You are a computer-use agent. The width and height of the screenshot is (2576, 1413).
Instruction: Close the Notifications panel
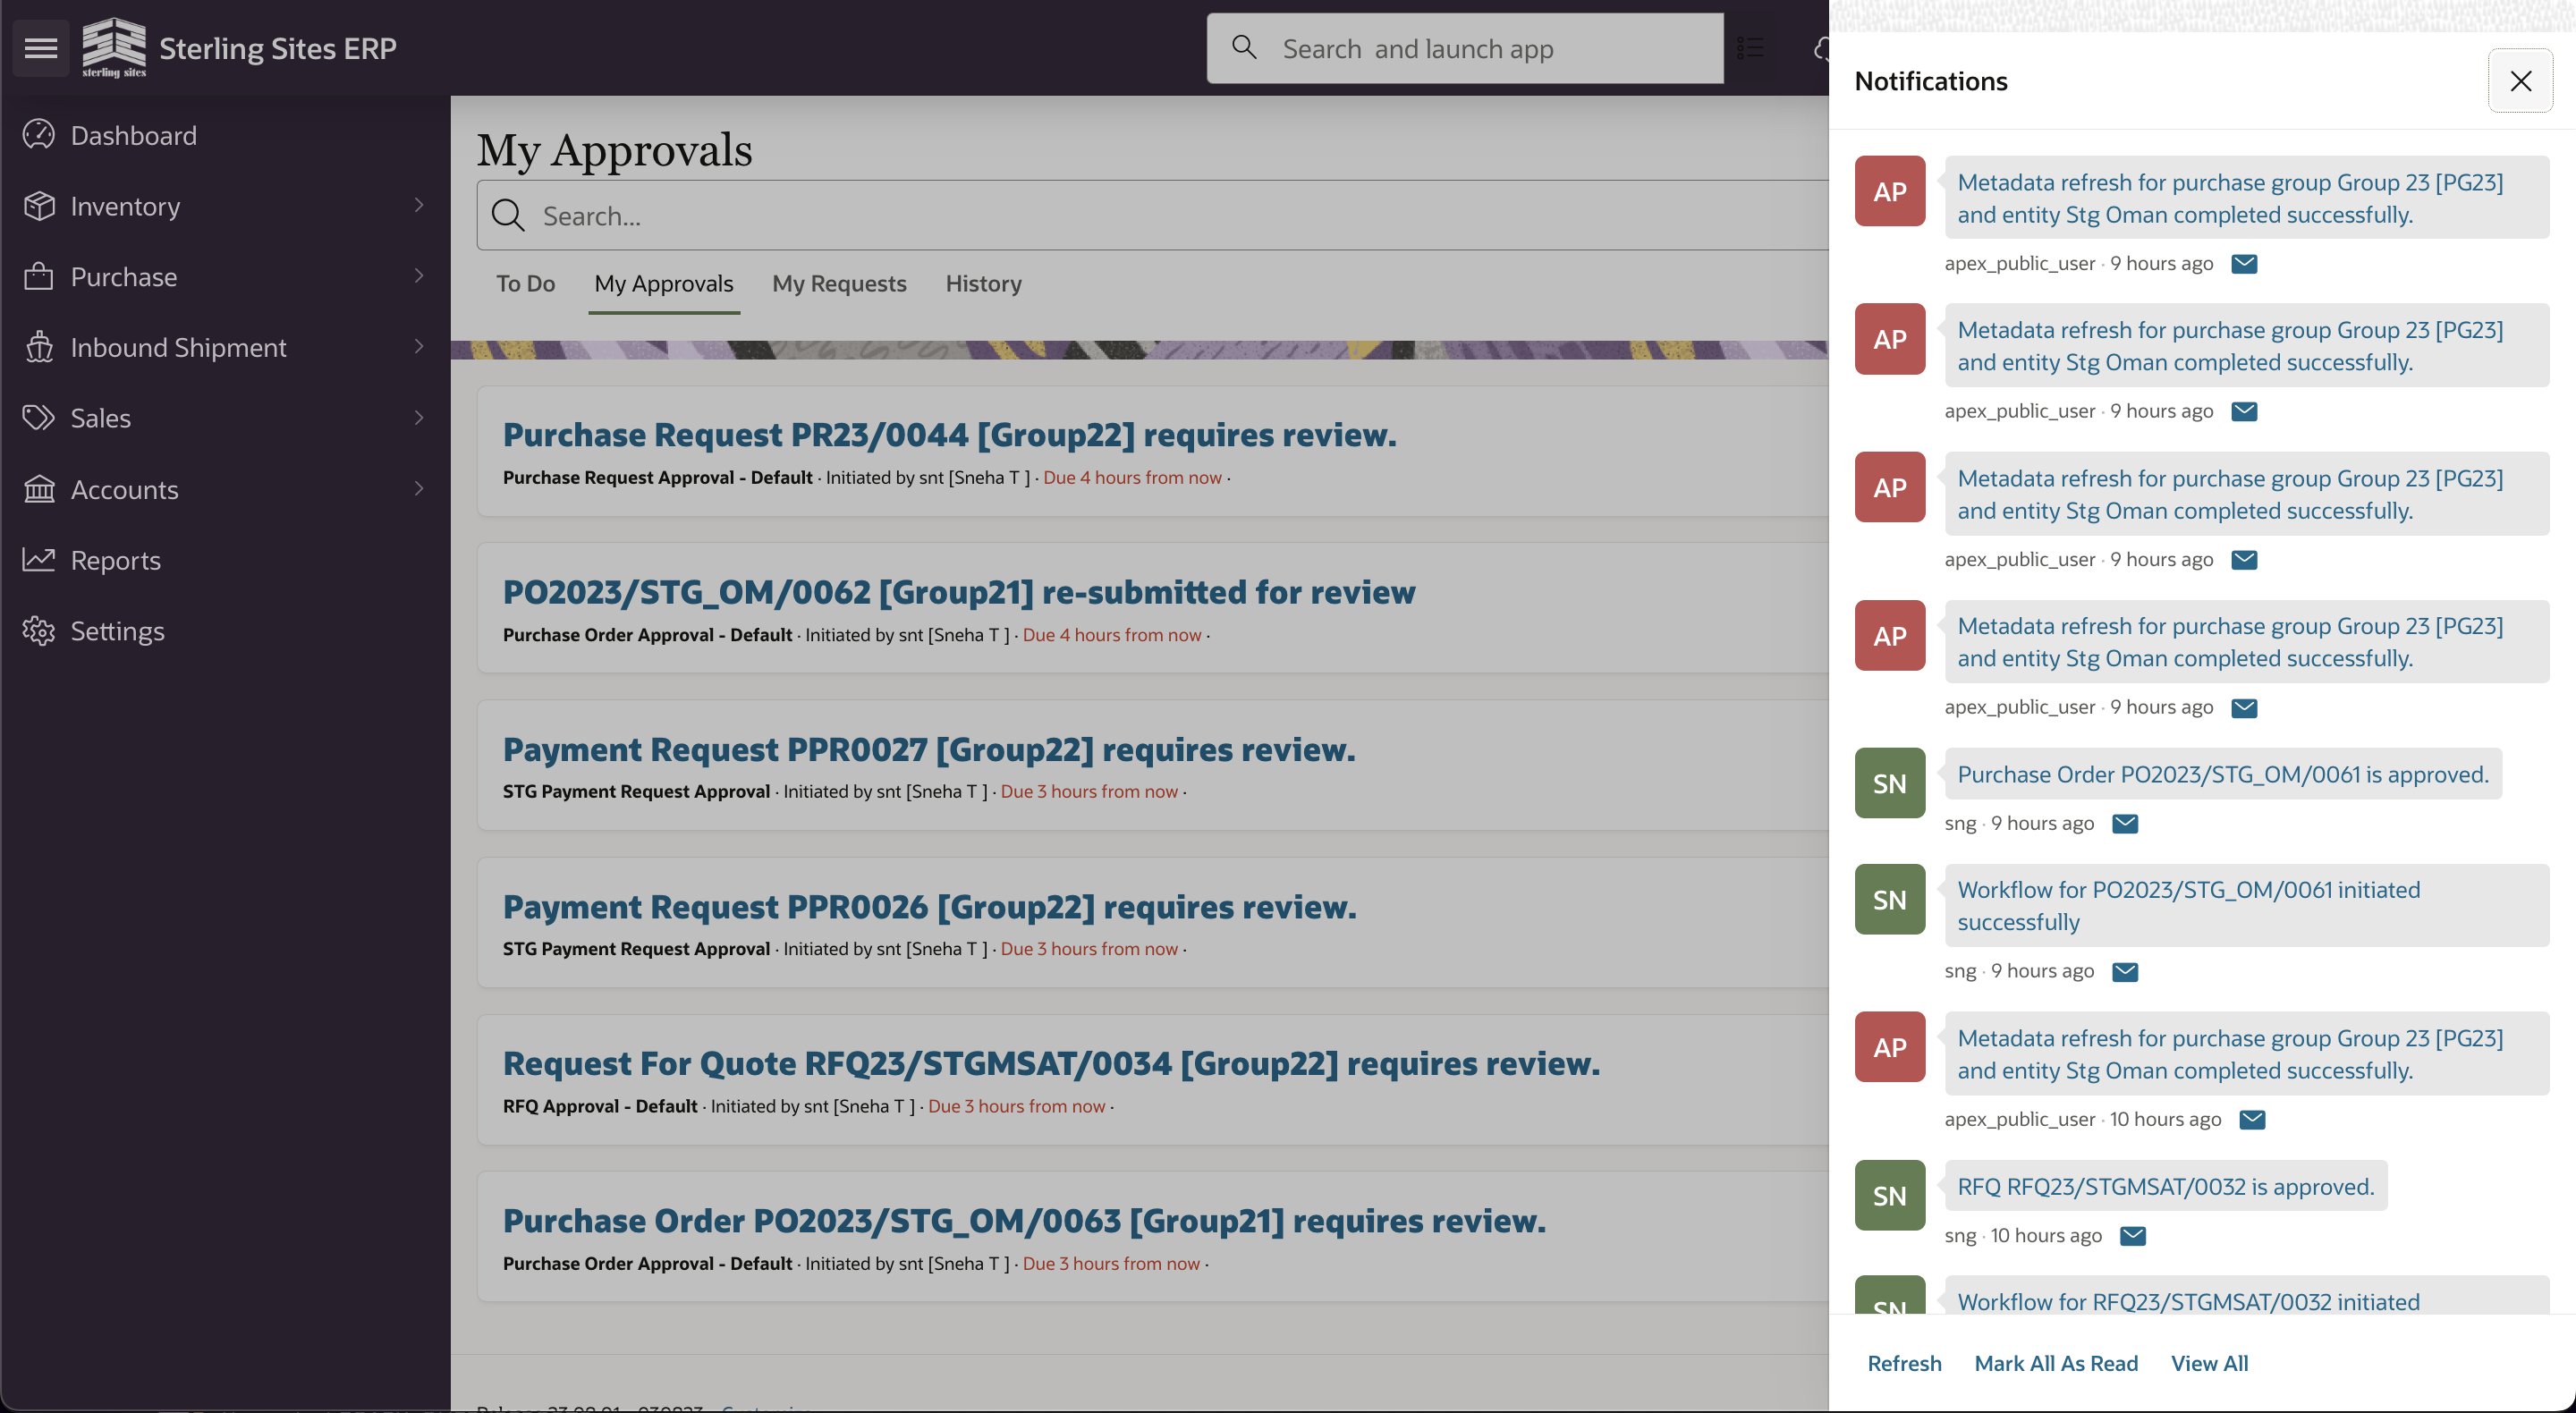click(x=2520, y=81)
